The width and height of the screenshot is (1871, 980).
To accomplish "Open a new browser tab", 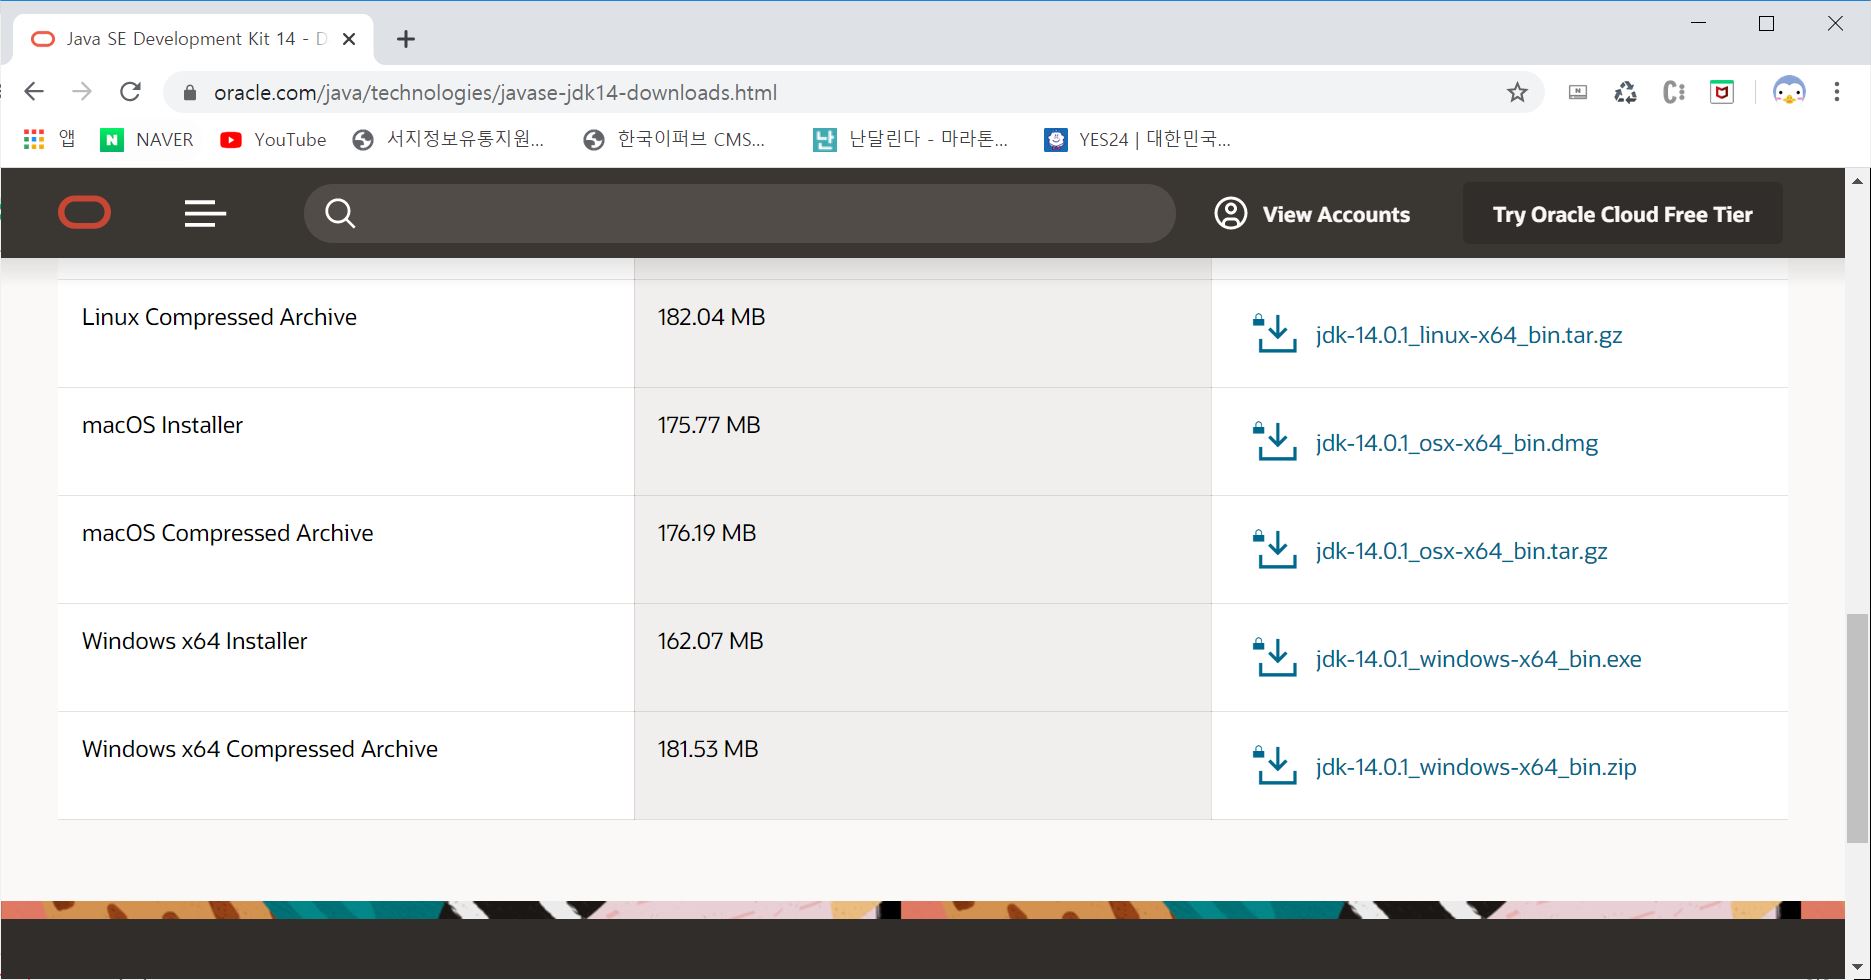I will coord(405,39).
